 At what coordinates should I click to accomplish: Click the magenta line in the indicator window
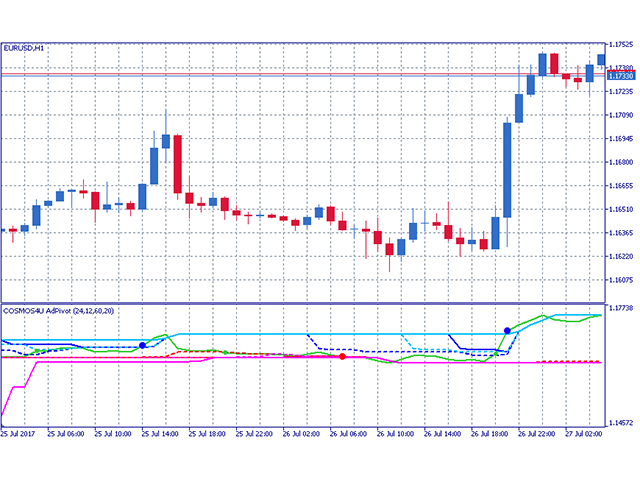[x=300, y=363]
